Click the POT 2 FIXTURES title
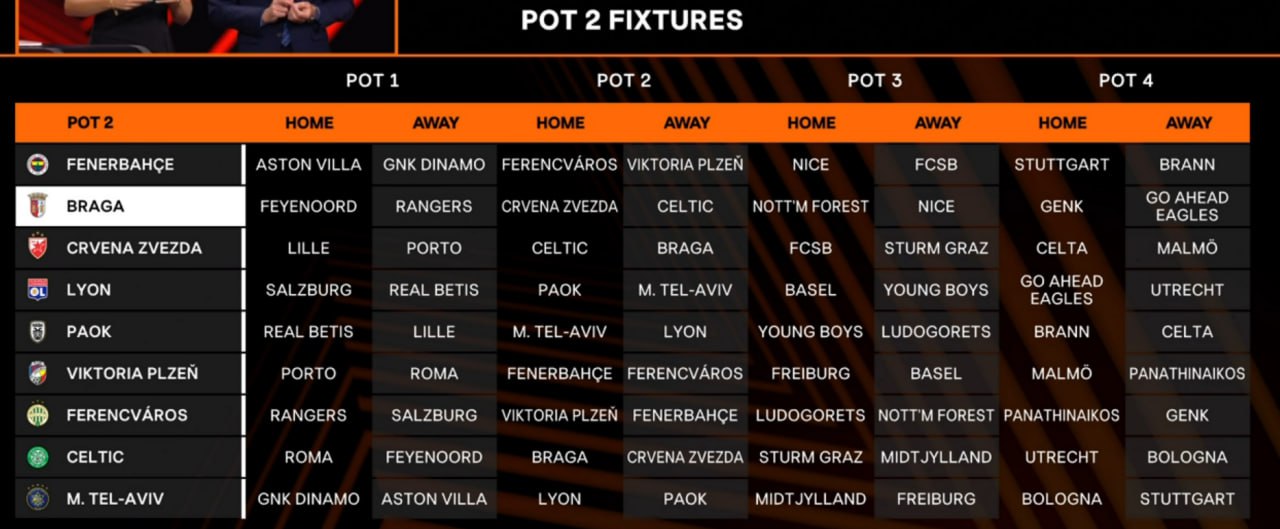This screenshot has height=529, width=1280. point(632,20)
